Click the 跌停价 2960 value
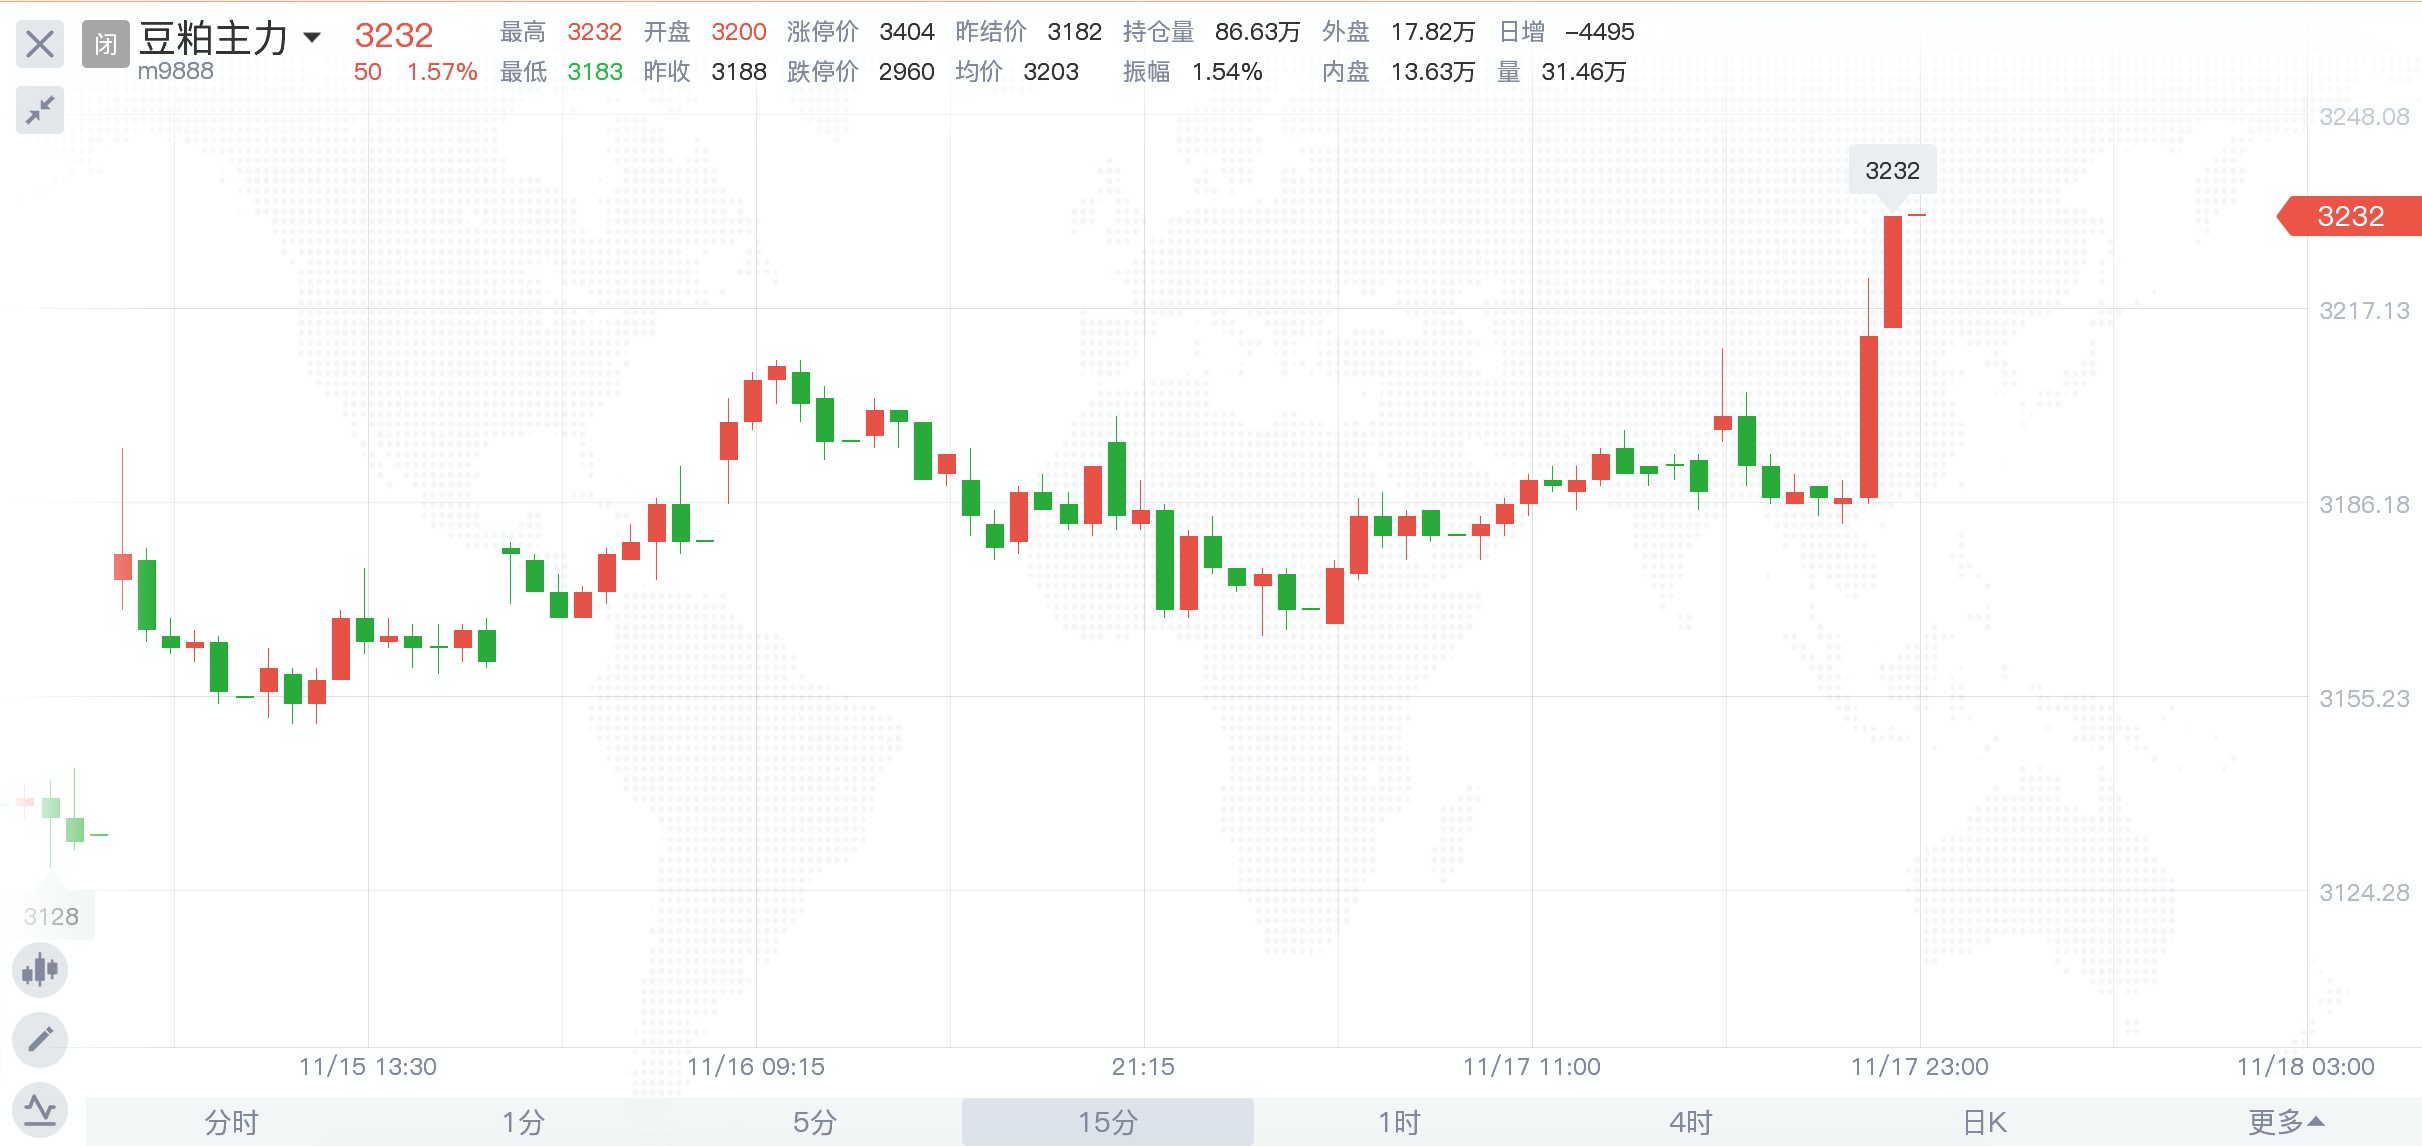 click(907, 72)
